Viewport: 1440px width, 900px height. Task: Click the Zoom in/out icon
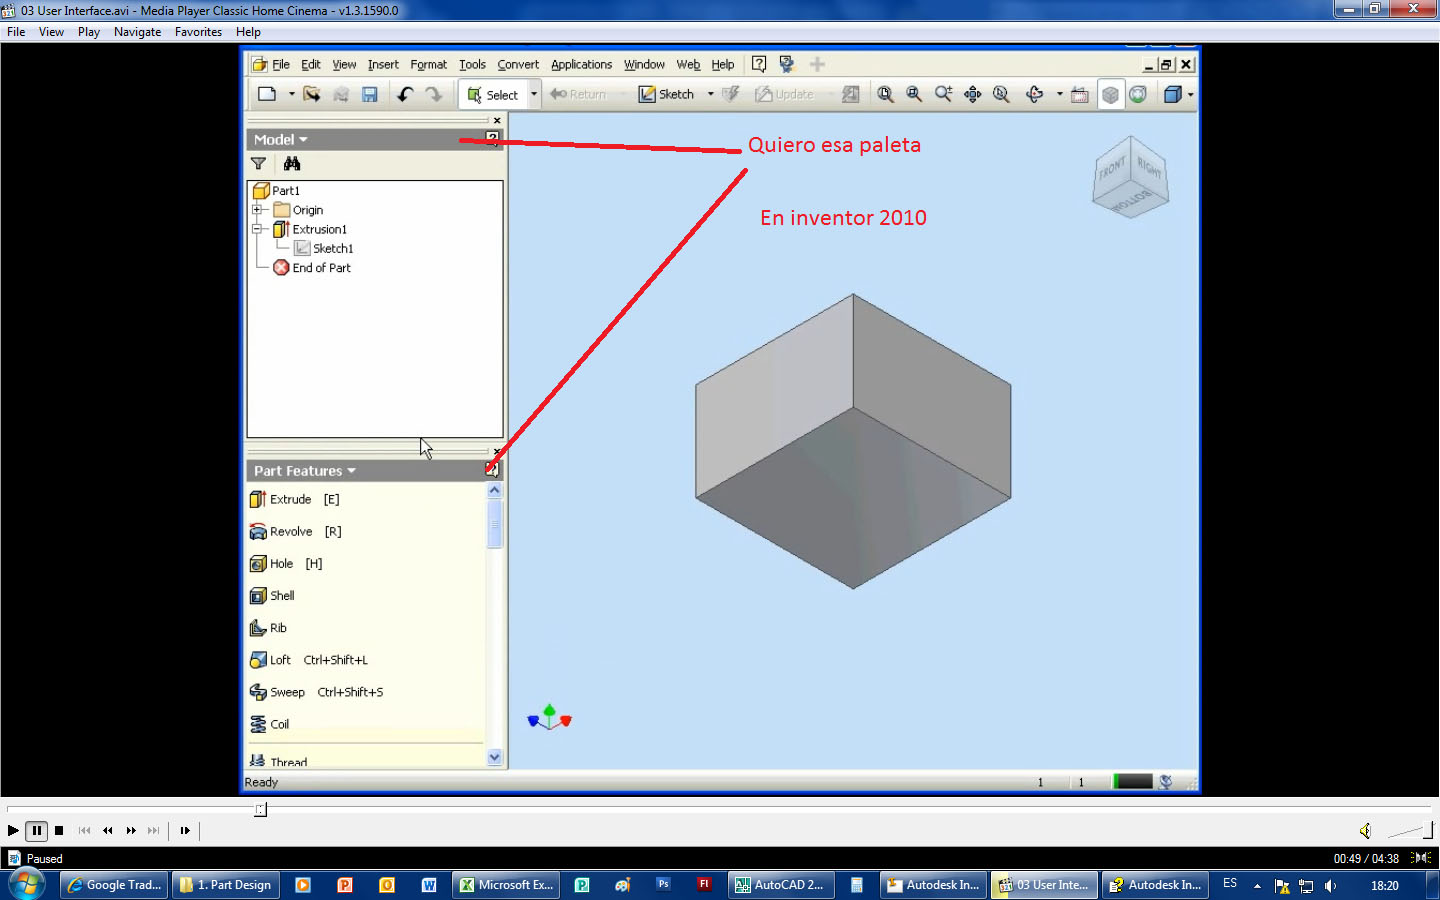943,94
